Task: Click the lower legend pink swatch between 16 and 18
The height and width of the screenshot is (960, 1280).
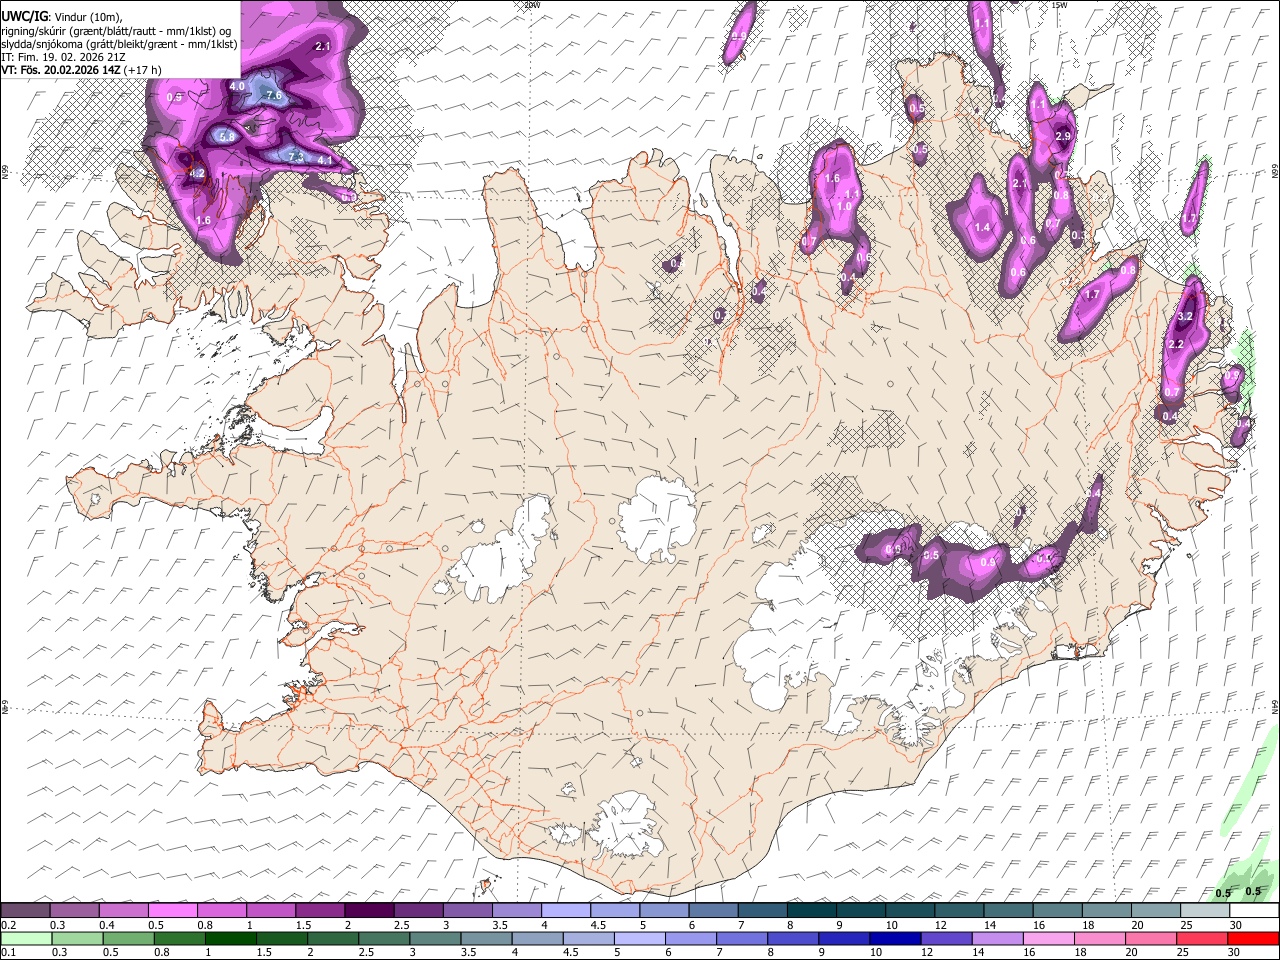Action: (x=1048, y=938)
